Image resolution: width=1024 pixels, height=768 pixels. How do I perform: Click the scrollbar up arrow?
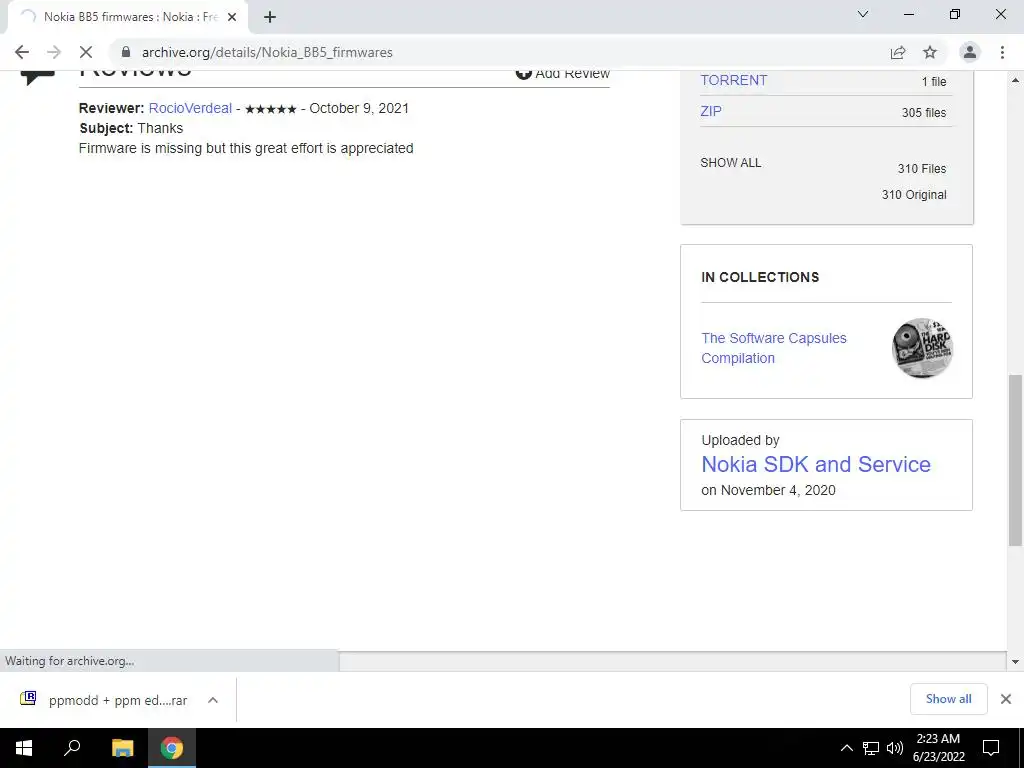[x=1015, y=80]
